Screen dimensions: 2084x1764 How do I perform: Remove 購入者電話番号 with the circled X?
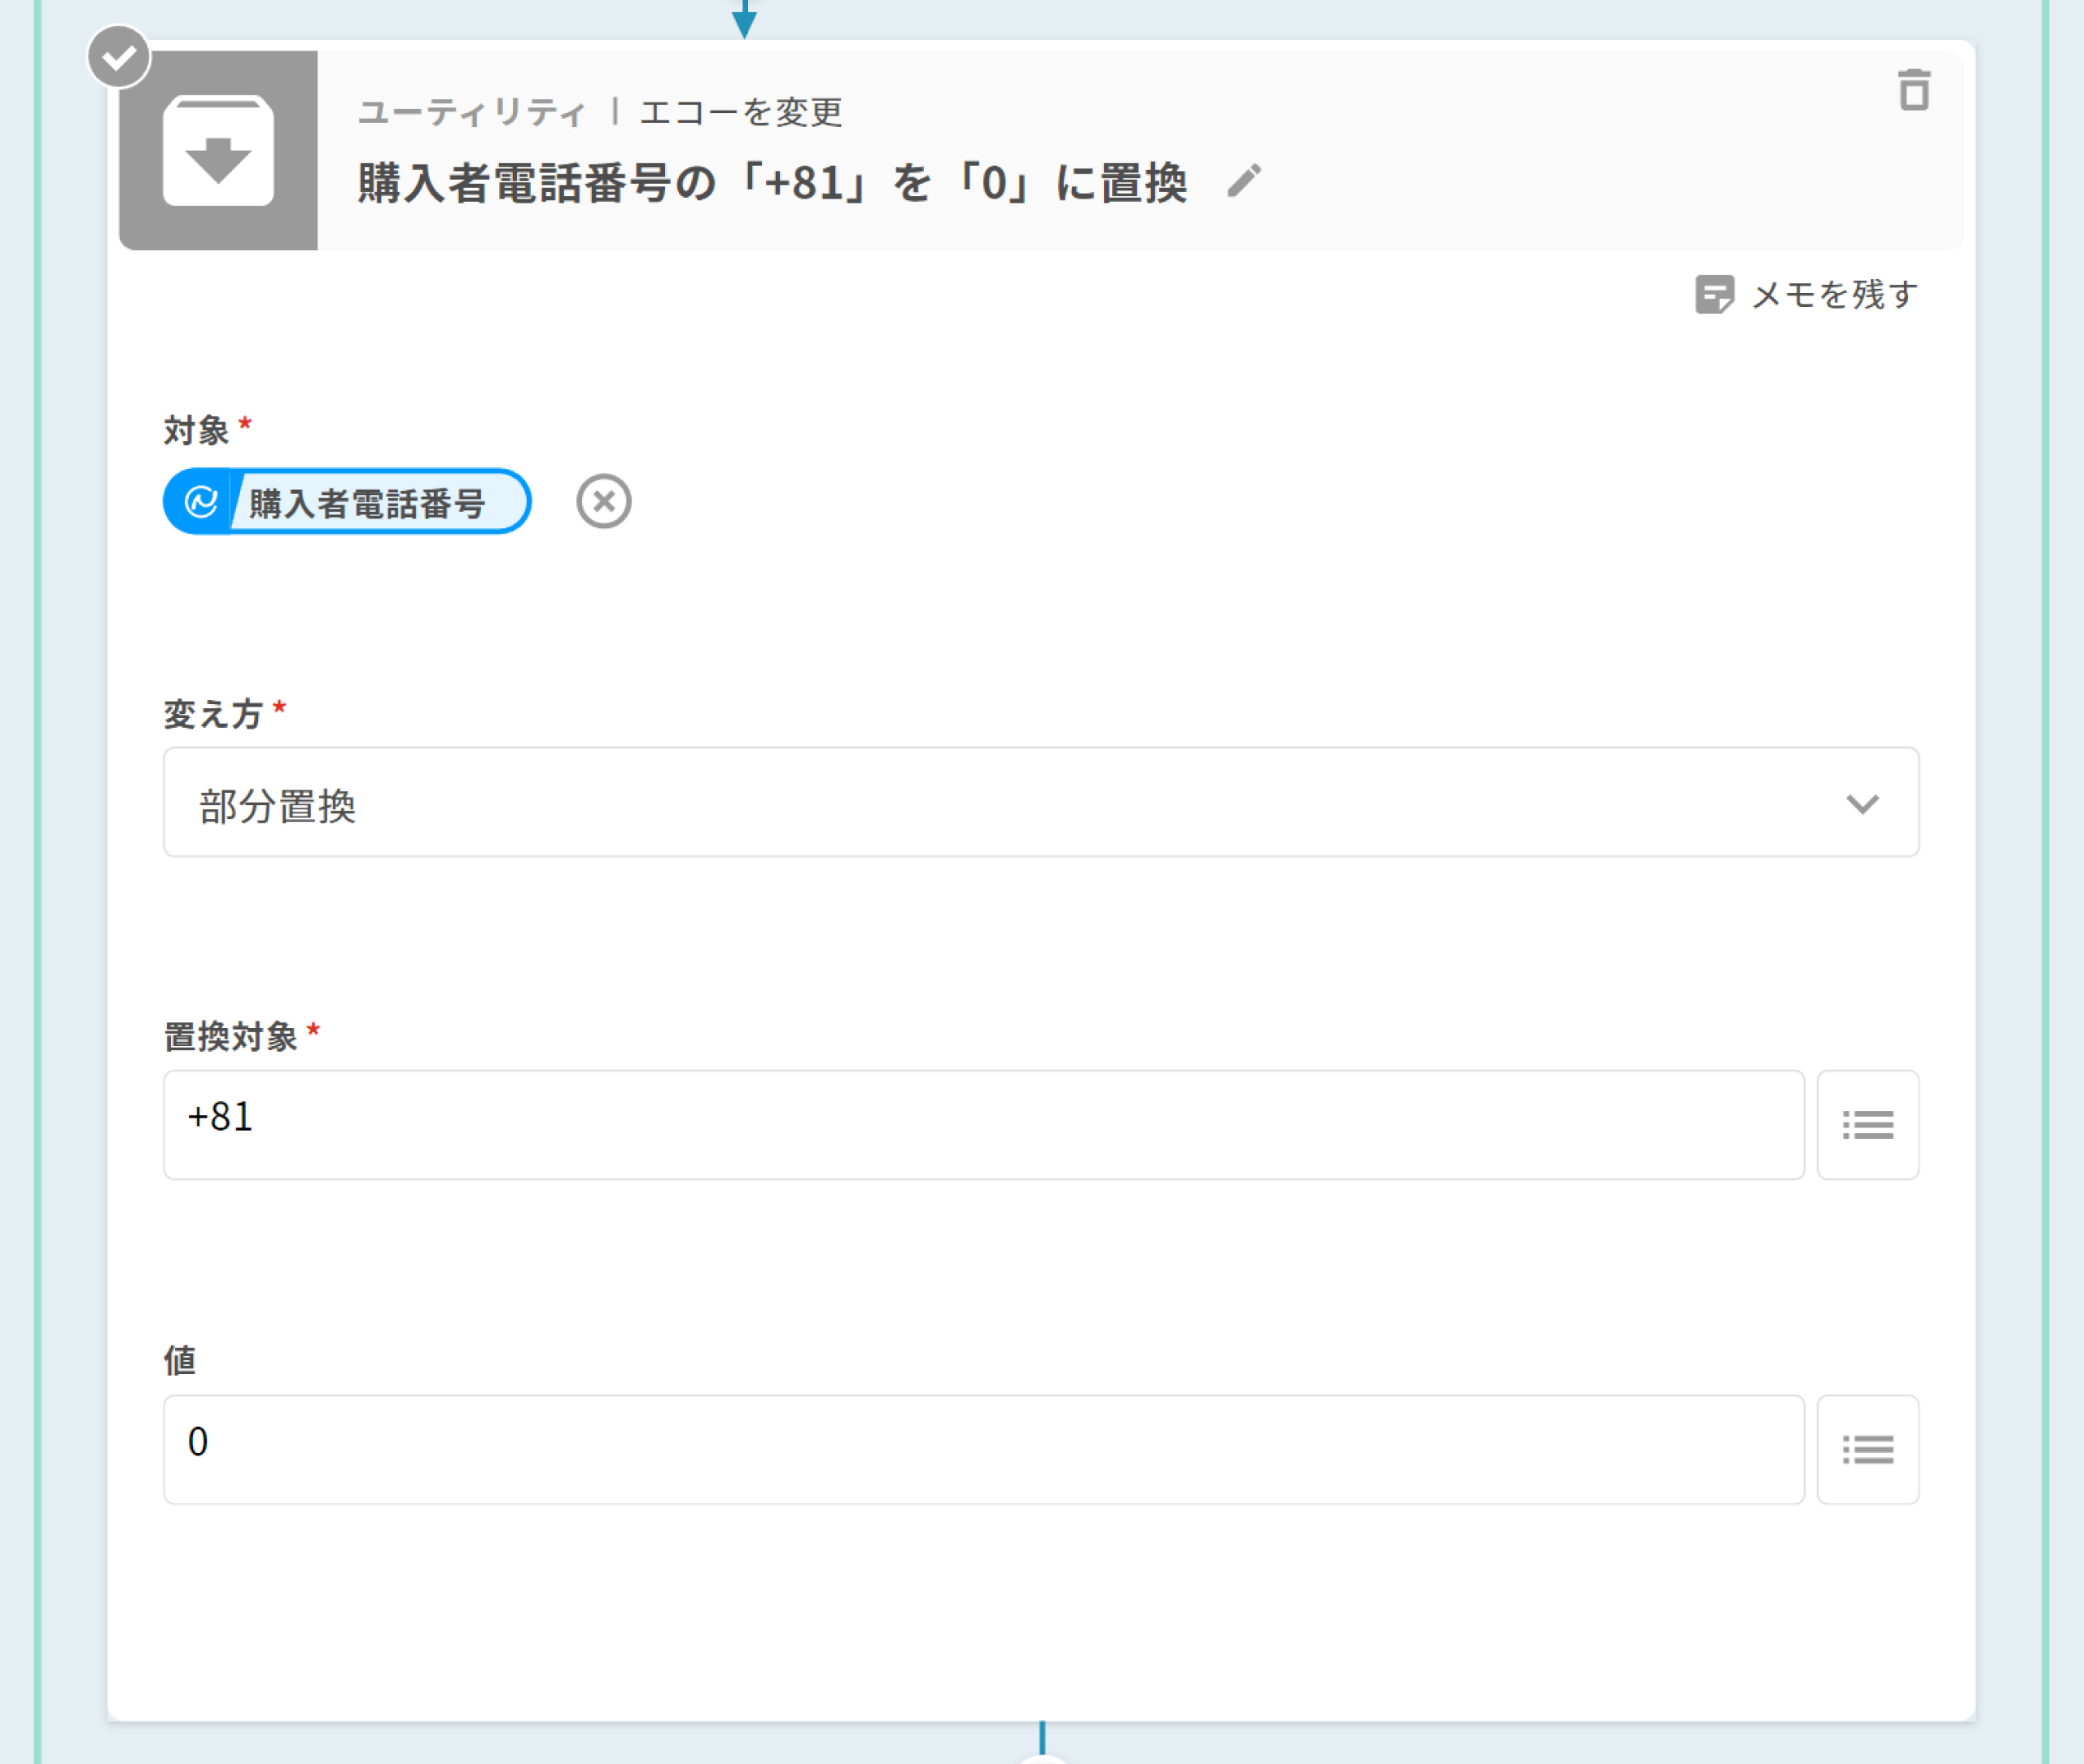pyautogui.click(x=603, y=501)
